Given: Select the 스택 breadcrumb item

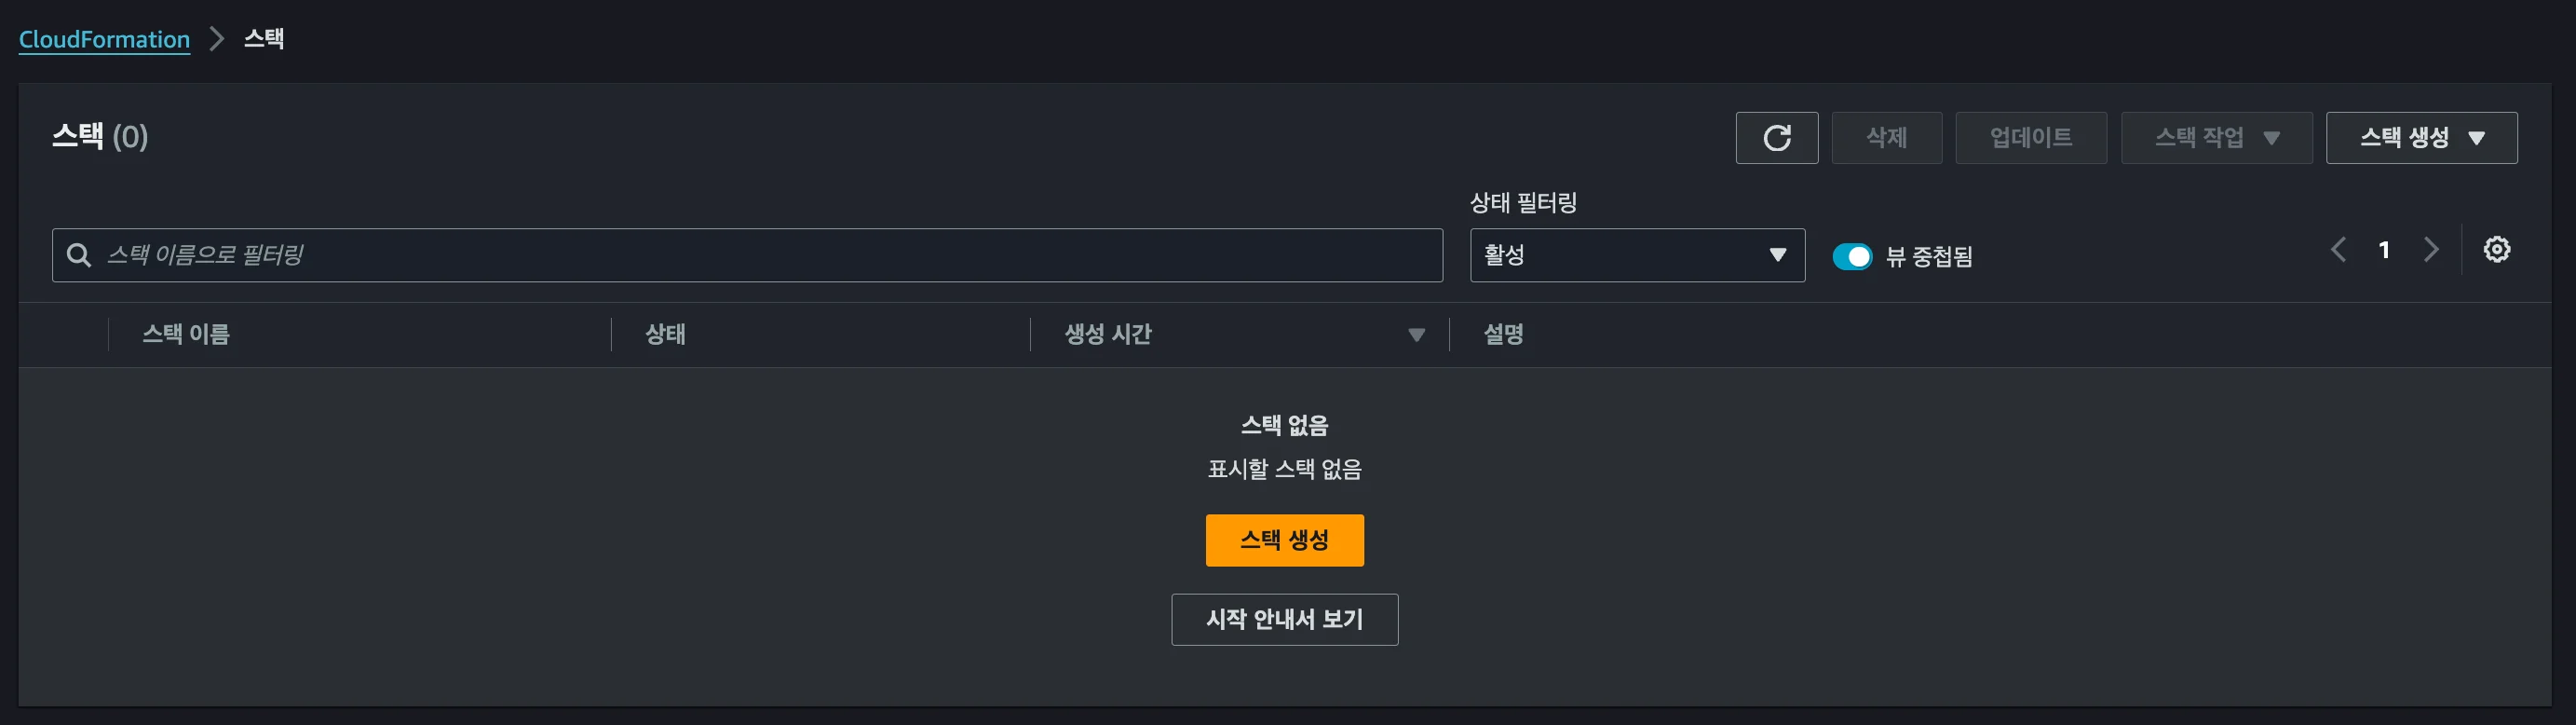Looking at the screenshot, I should (x=264, y=38).
